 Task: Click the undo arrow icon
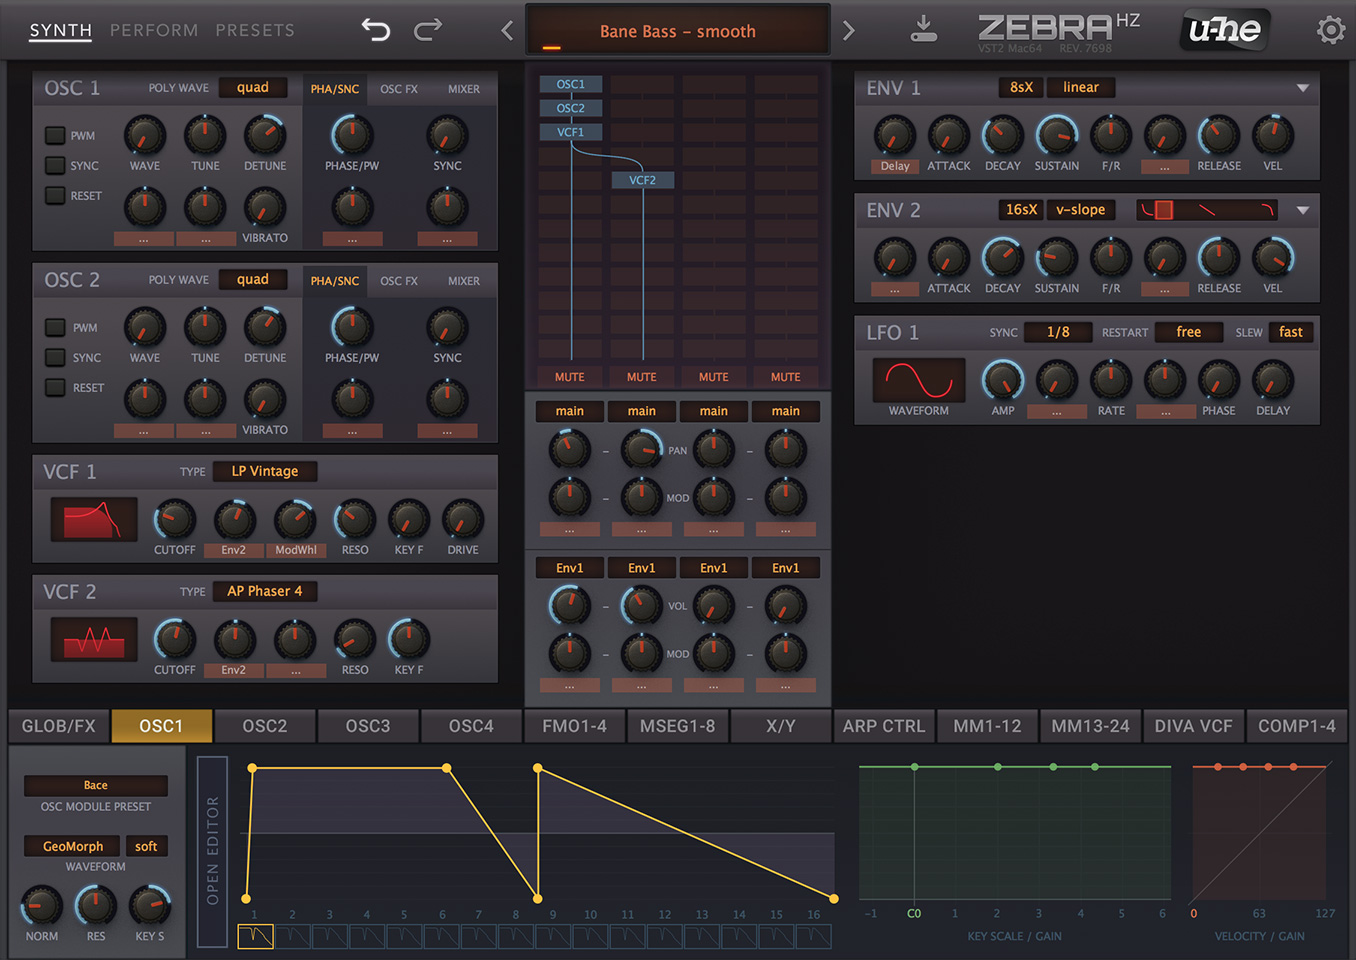(376, 30)
